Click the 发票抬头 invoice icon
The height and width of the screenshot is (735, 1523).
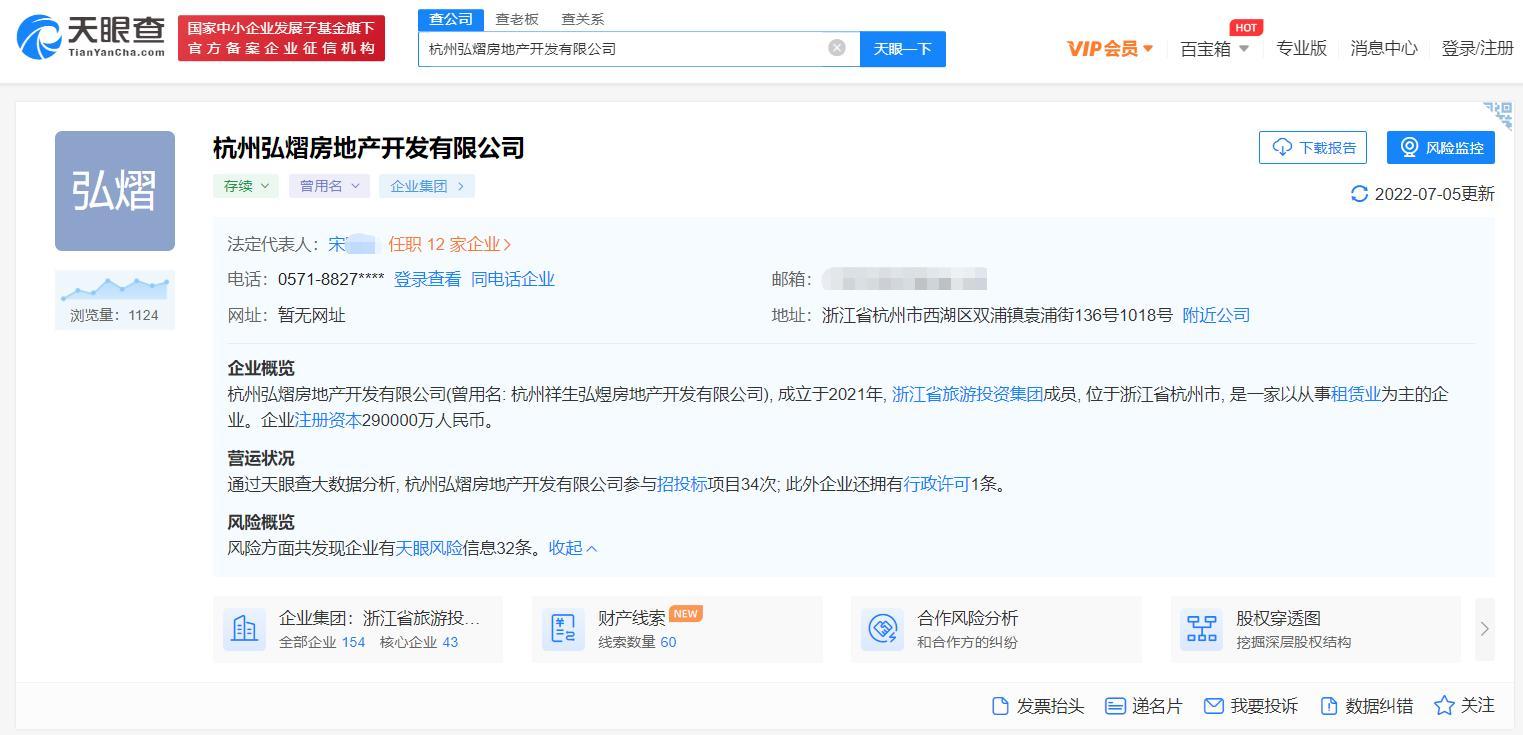(1000, 706)
